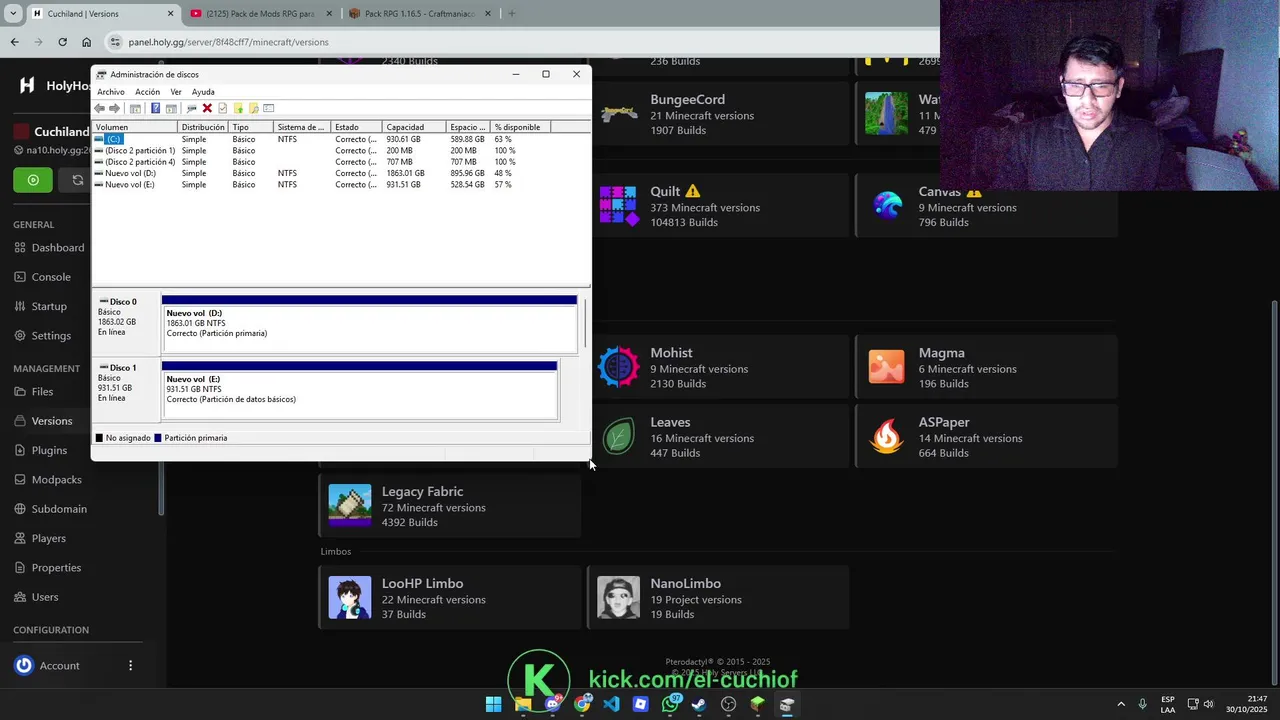Open Steam from the taskbar
1280x720 pixels.
[699, 704]
